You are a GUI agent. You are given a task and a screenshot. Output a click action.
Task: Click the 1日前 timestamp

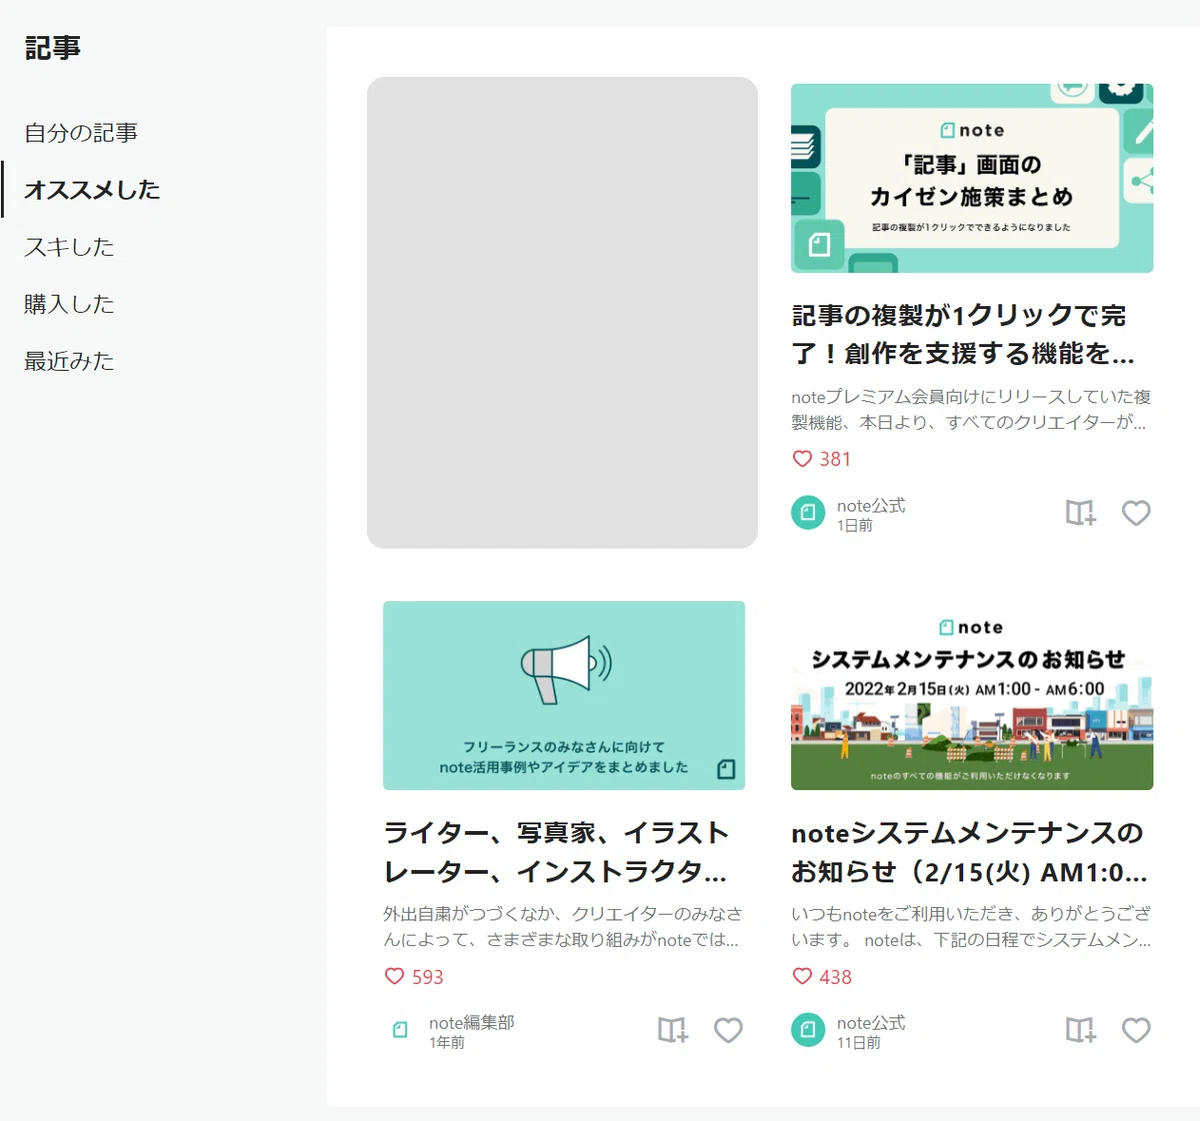pos(855,526)
